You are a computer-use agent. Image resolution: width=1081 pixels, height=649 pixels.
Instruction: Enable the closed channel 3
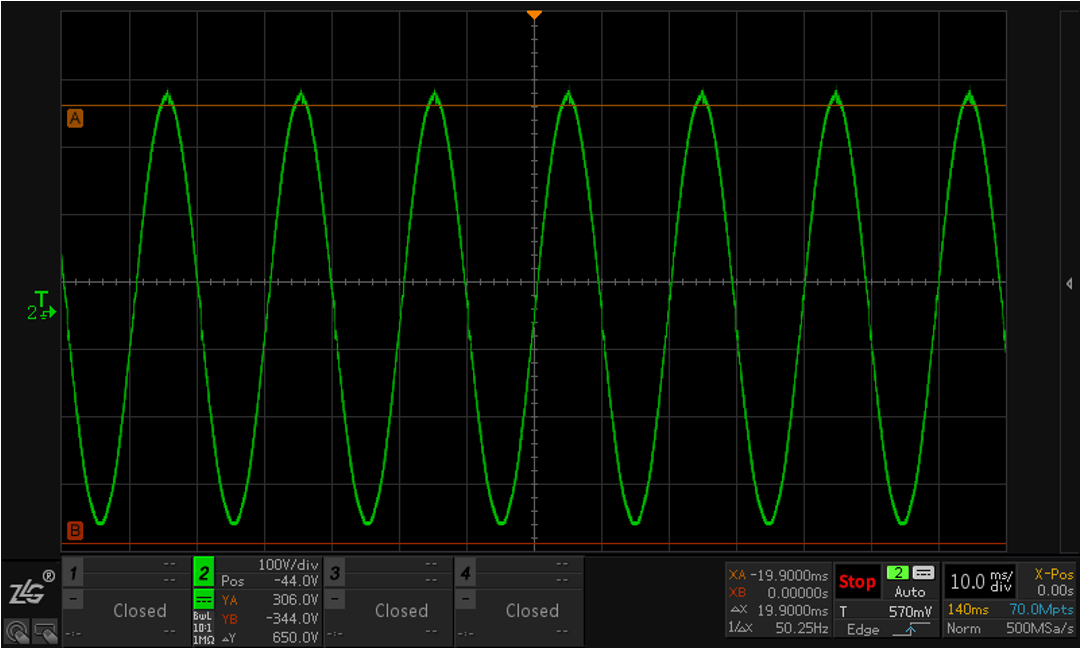(x=401, y=610)
